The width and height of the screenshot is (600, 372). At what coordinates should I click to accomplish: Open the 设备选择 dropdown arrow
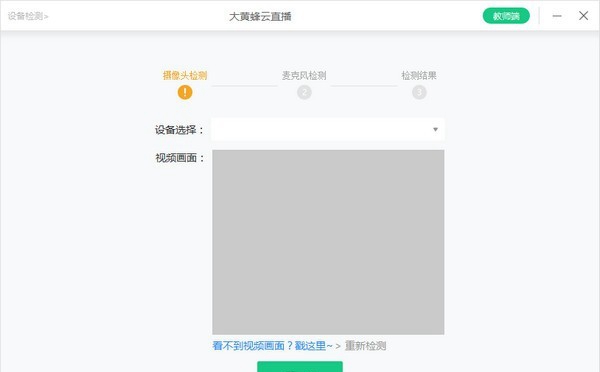pos(435,129)
